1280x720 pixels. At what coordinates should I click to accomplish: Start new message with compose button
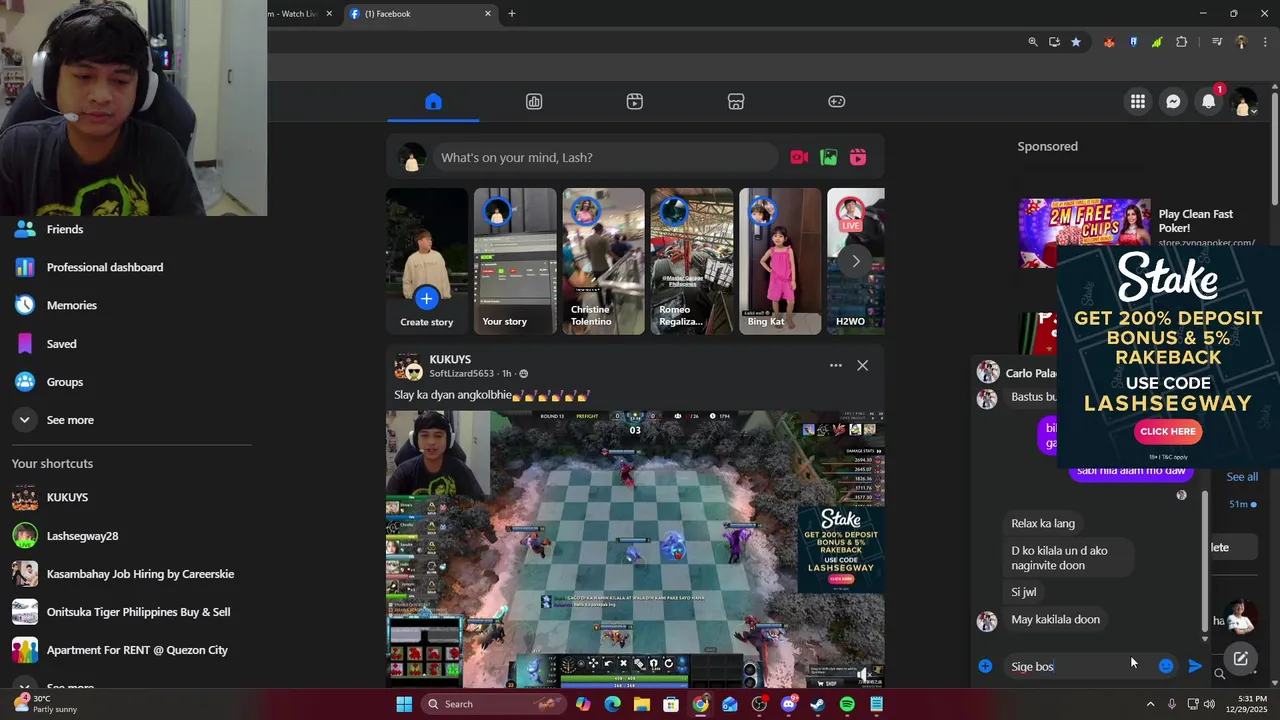point(1240,658)
